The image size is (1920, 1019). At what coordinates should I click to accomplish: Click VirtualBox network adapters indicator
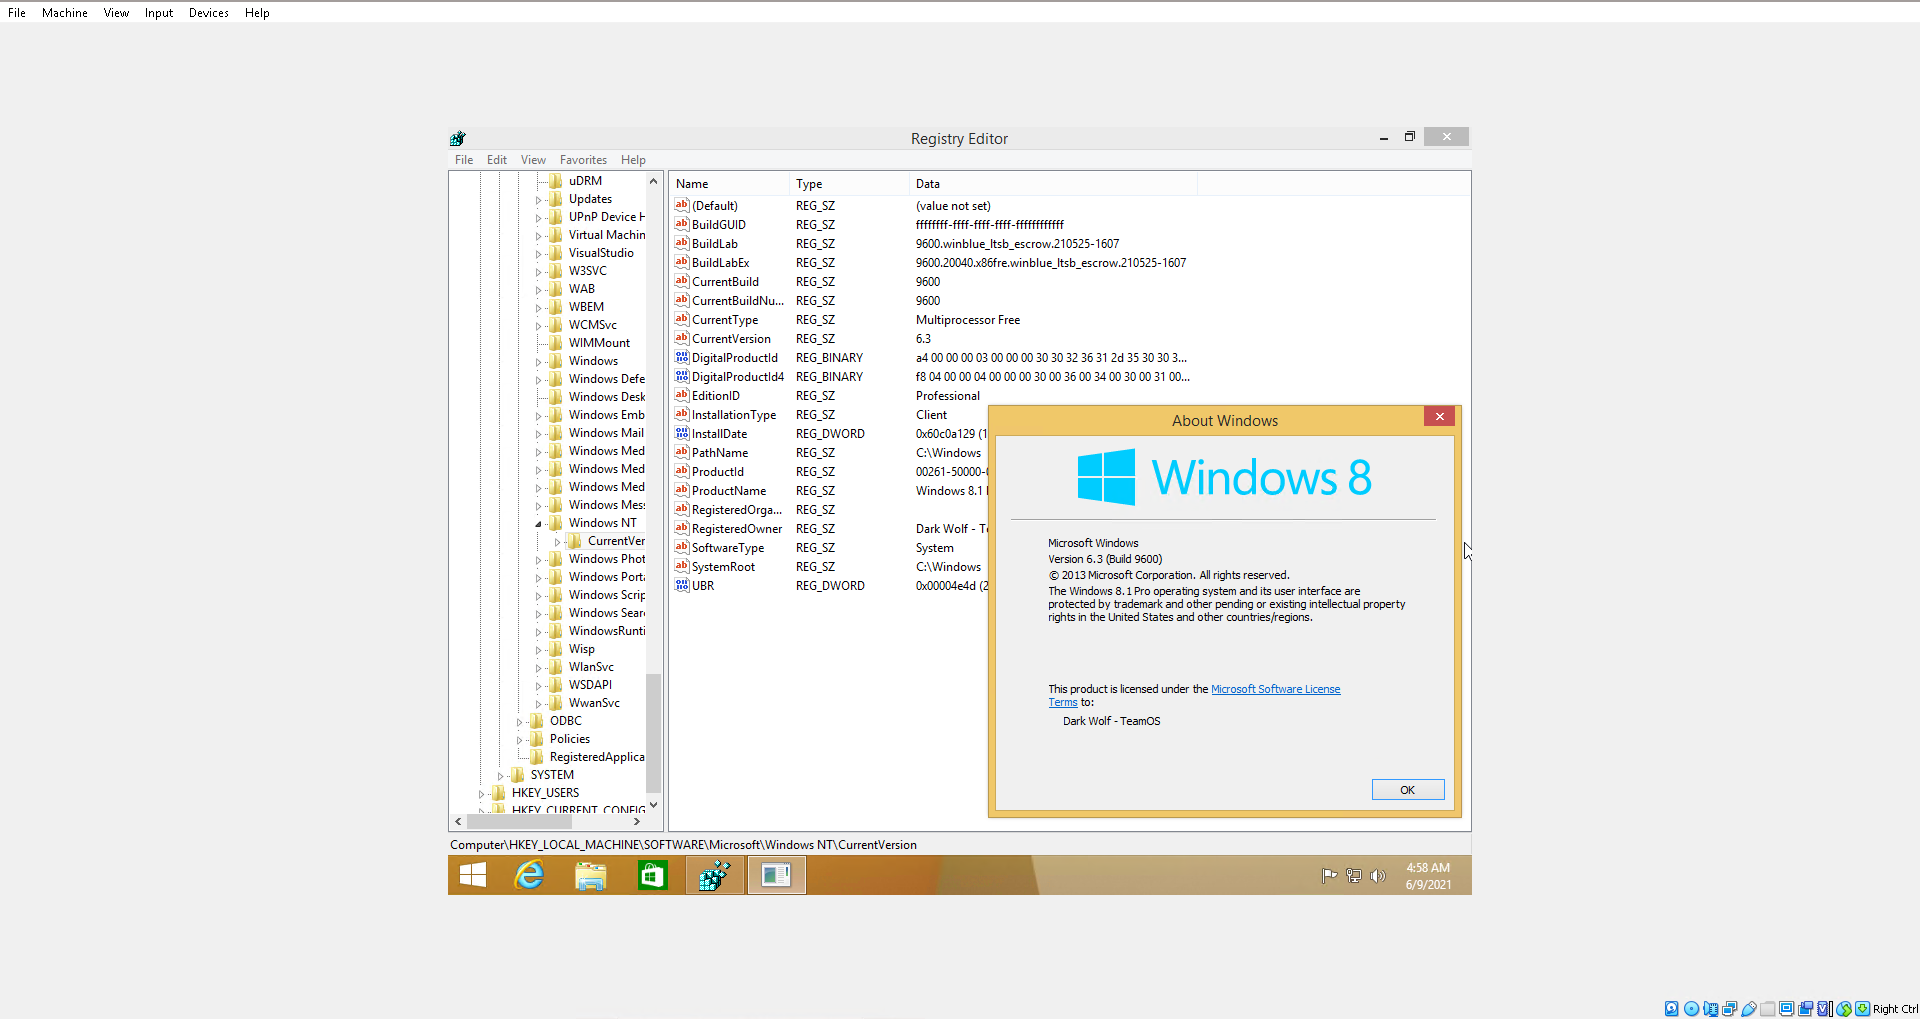click(x=1729, y=1009)
